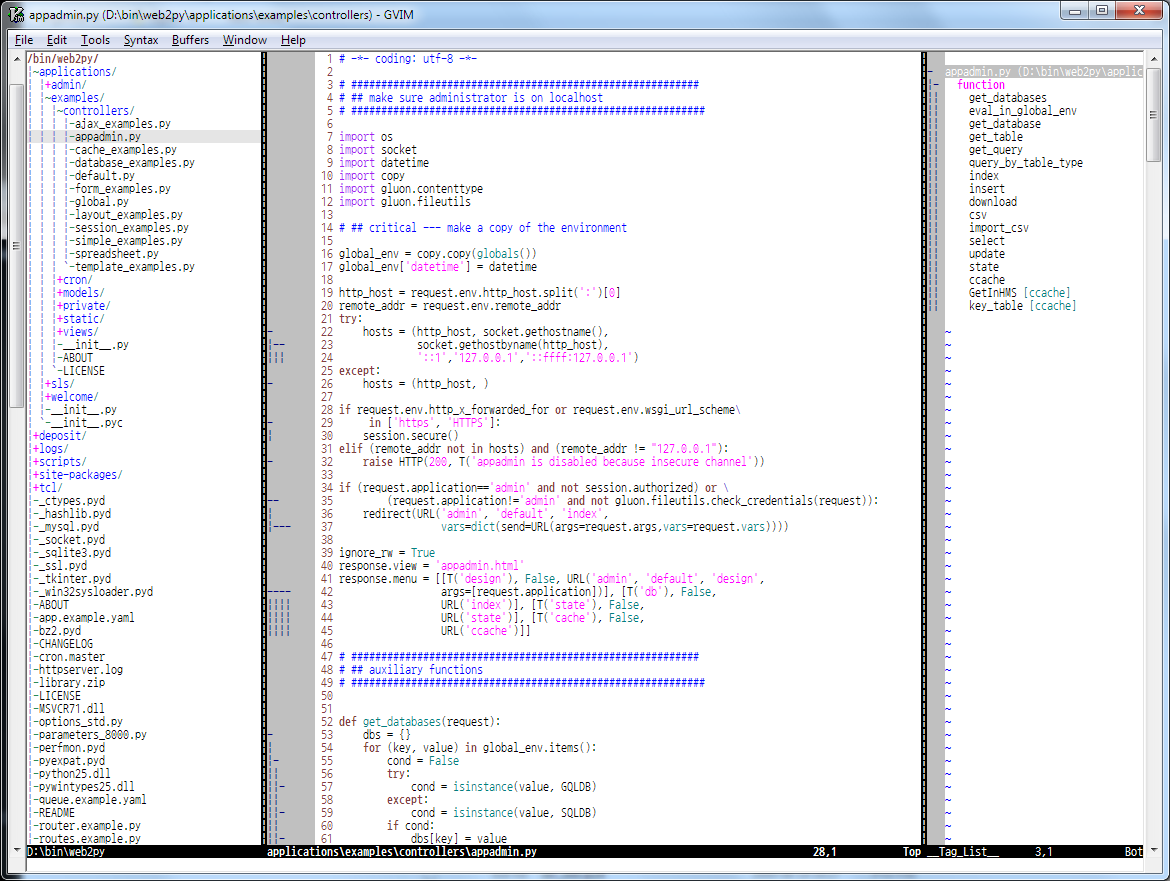The width and height of the screenshot is (1170, 881).
Task: Open the File menu
Action: click(24, 40)
